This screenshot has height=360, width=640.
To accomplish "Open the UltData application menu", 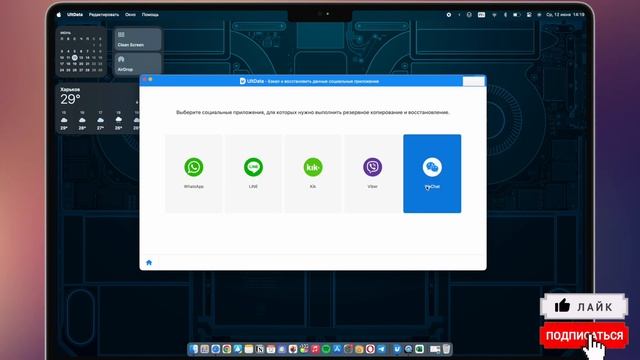I will pos(75,14).
